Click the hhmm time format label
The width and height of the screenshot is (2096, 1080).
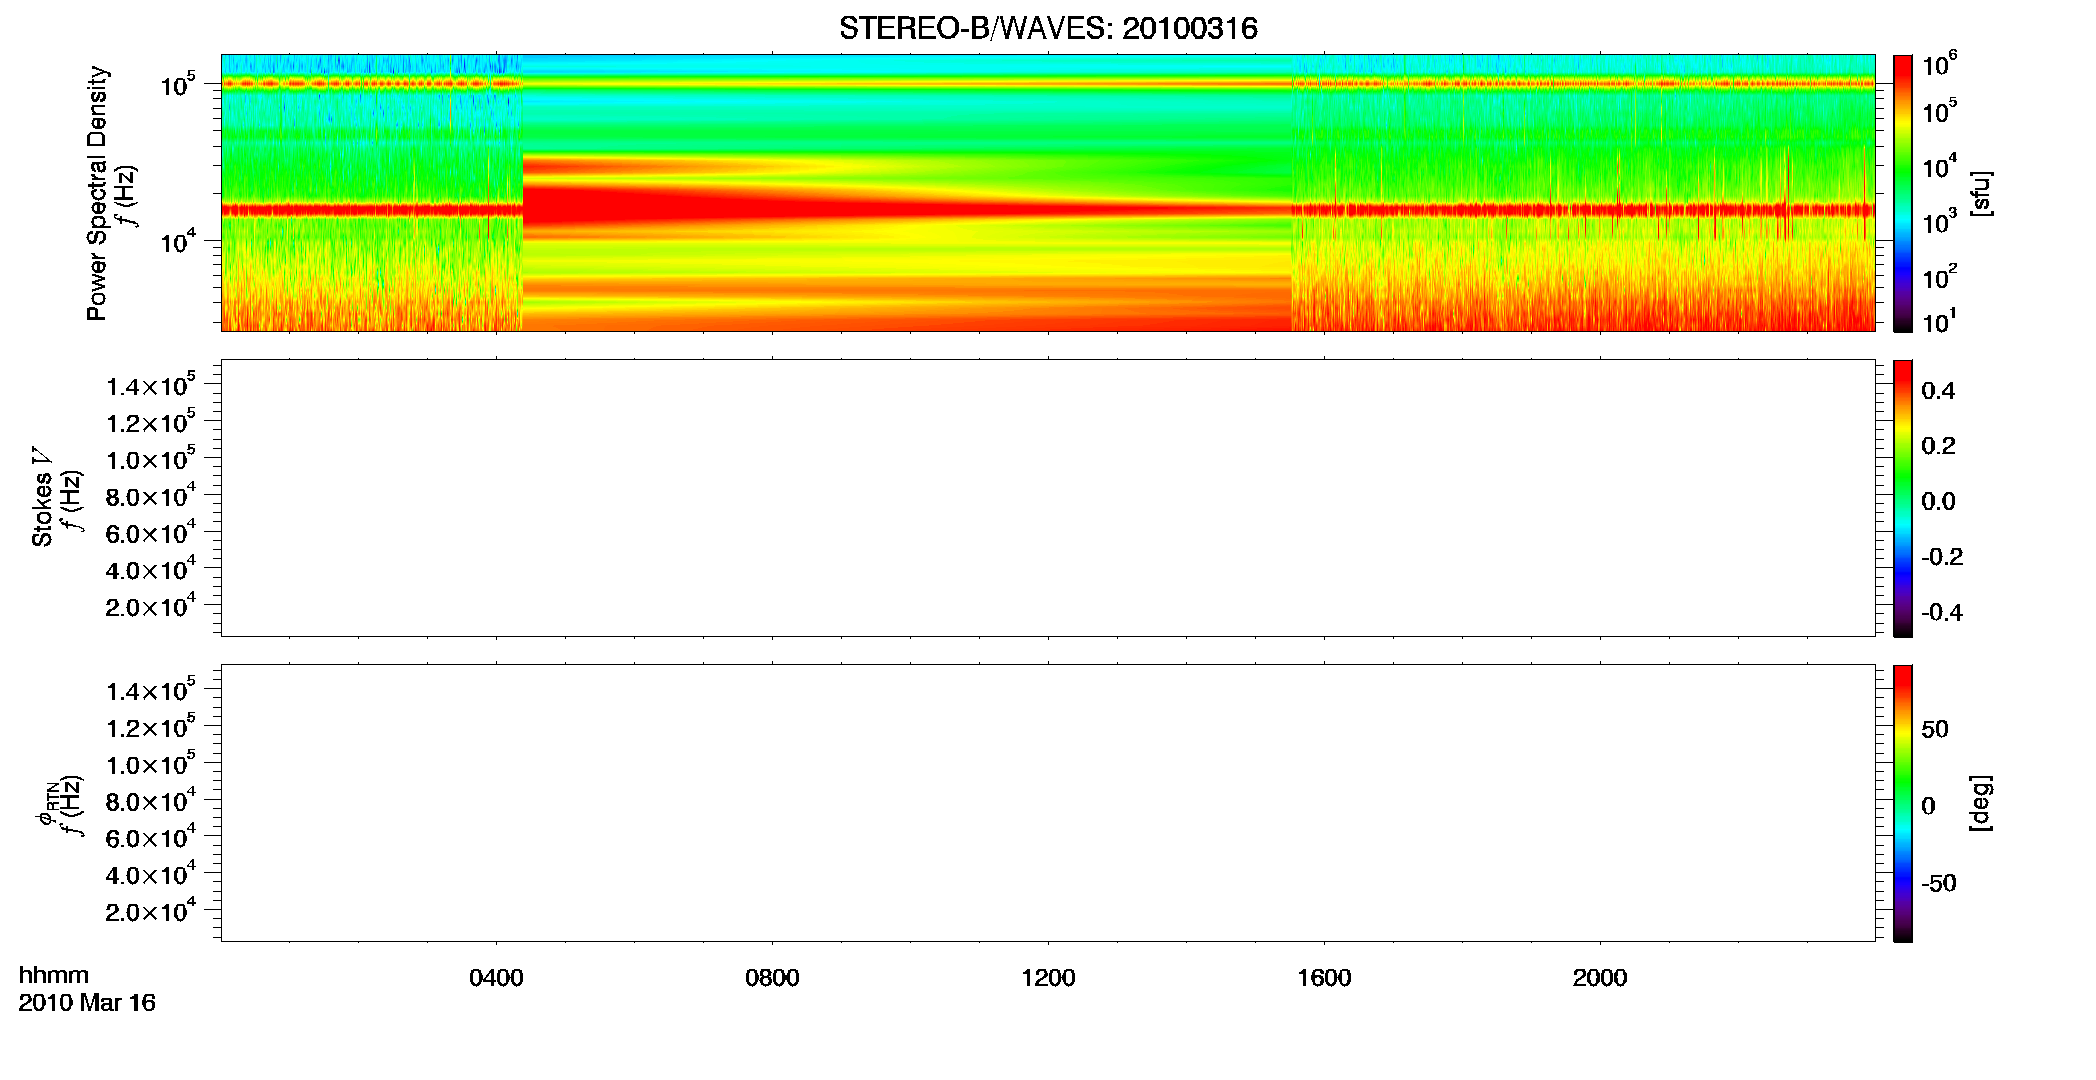[x=54, y=975]
